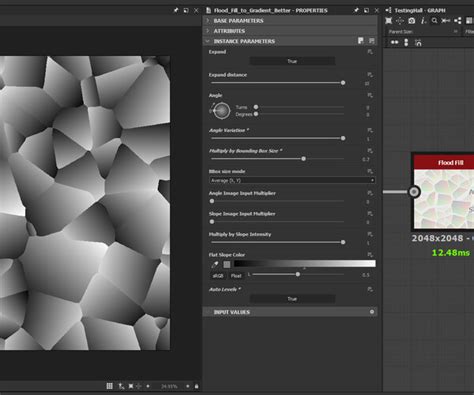The width and height of the screenshot is (474, 395).
Task: Select the Flood Fill node thumbnail
Action: (444, 199)
